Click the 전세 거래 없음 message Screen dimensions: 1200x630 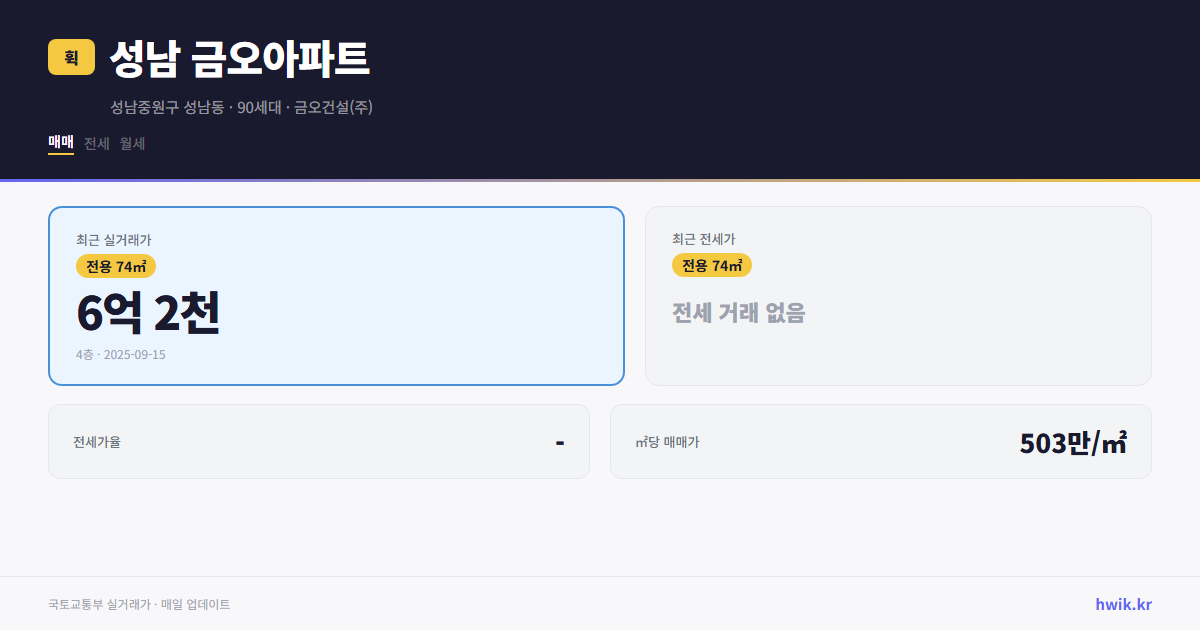point(738,315)
